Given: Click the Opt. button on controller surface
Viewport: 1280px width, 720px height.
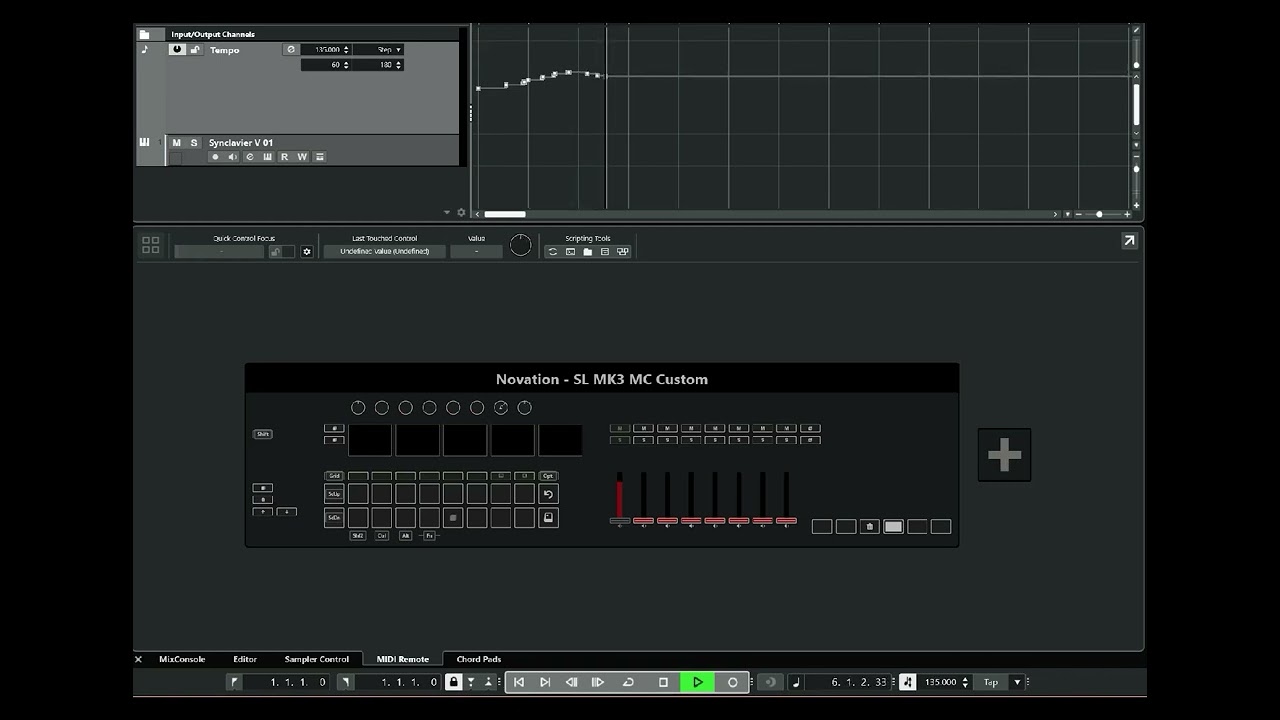Looking at the screenshot, I should [548, 476].
